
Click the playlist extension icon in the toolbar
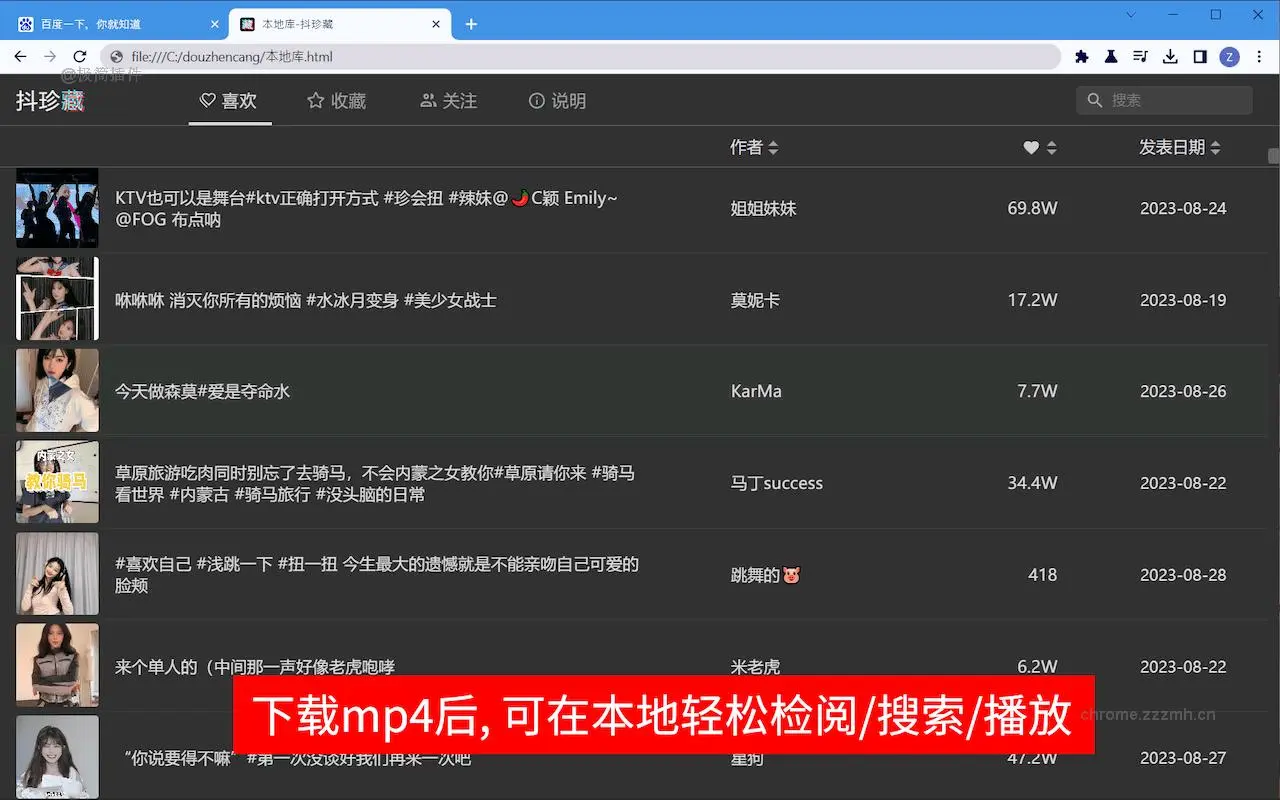(1140, 57)
